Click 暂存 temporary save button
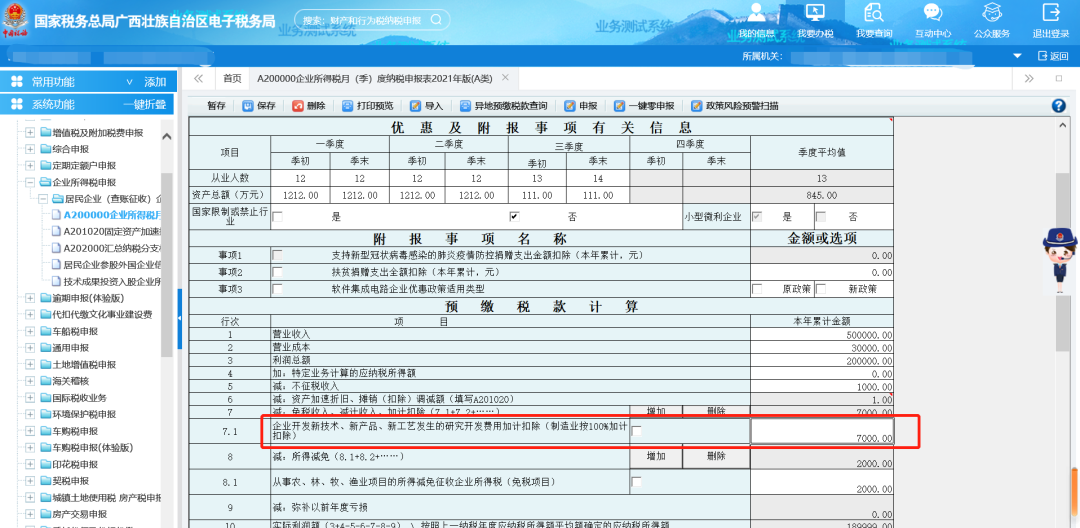This screenshot has height=528, width=1080. coord(216,106)
